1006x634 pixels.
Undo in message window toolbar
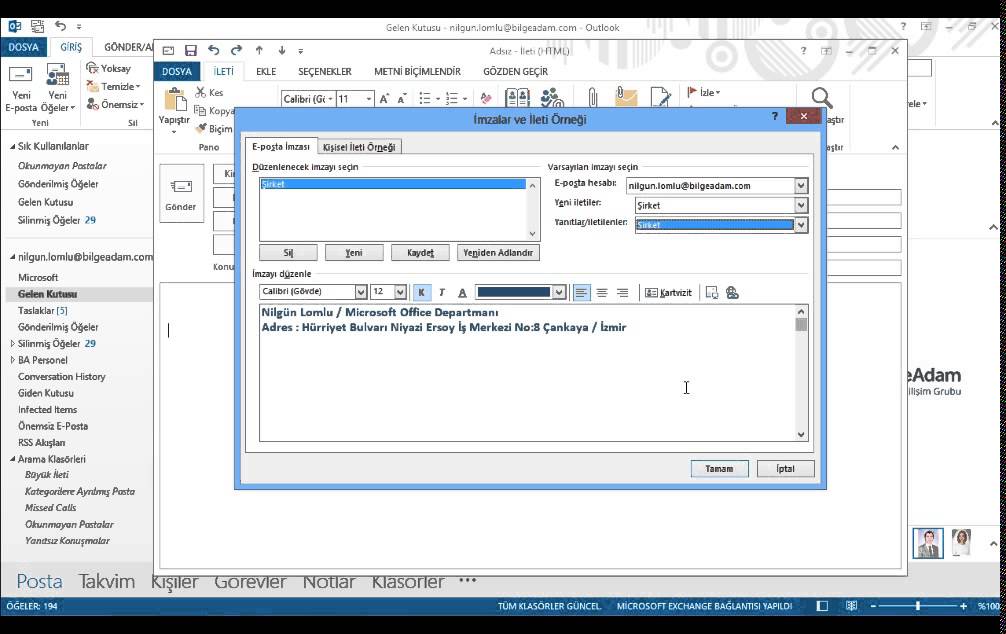214,50
